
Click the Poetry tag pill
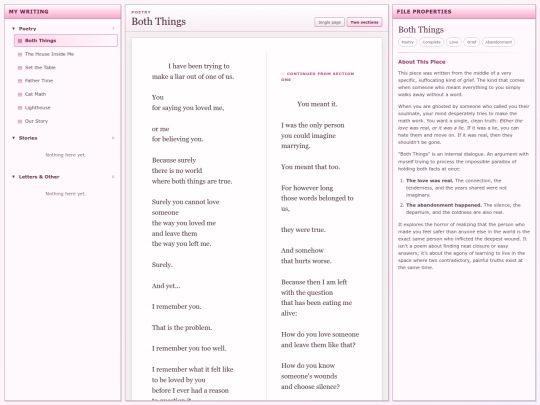pyautogui.click(x=407, y=42)
